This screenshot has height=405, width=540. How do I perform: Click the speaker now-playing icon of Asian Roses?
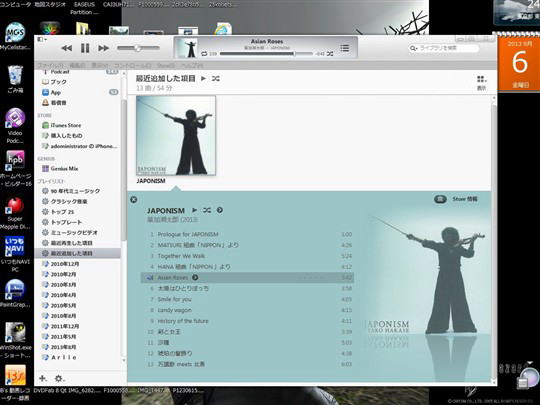pyautogui.click(x=150, y=278)
